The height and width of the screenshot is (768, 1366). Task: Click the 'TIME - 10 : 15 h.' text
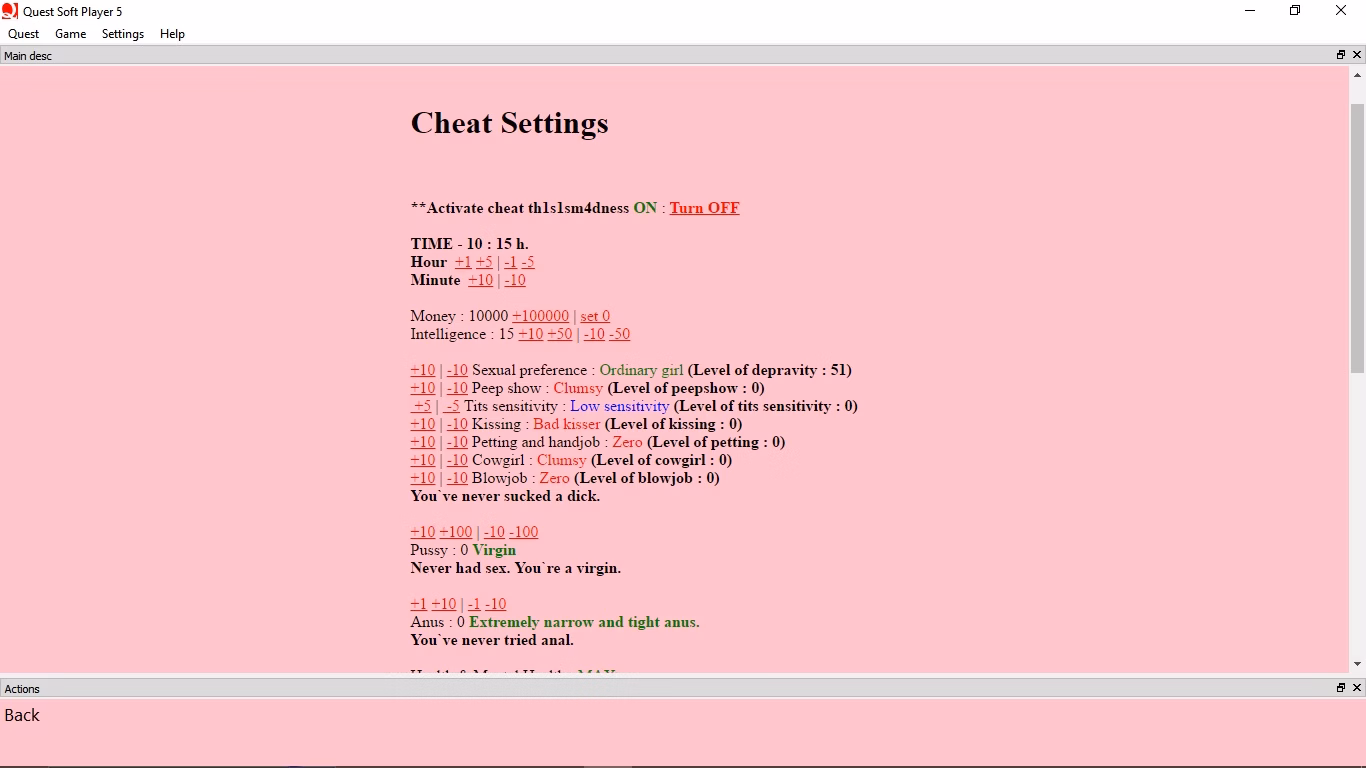click(470, 244)
